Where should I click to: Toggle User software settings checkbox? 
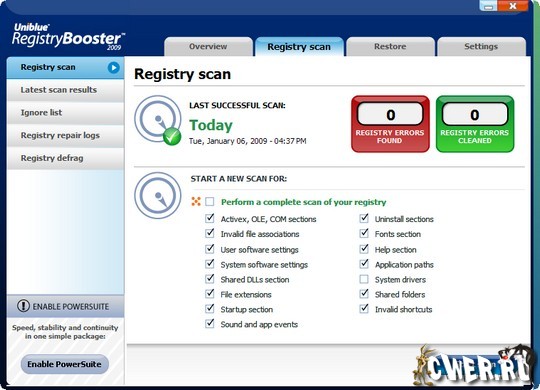point(210,249)
